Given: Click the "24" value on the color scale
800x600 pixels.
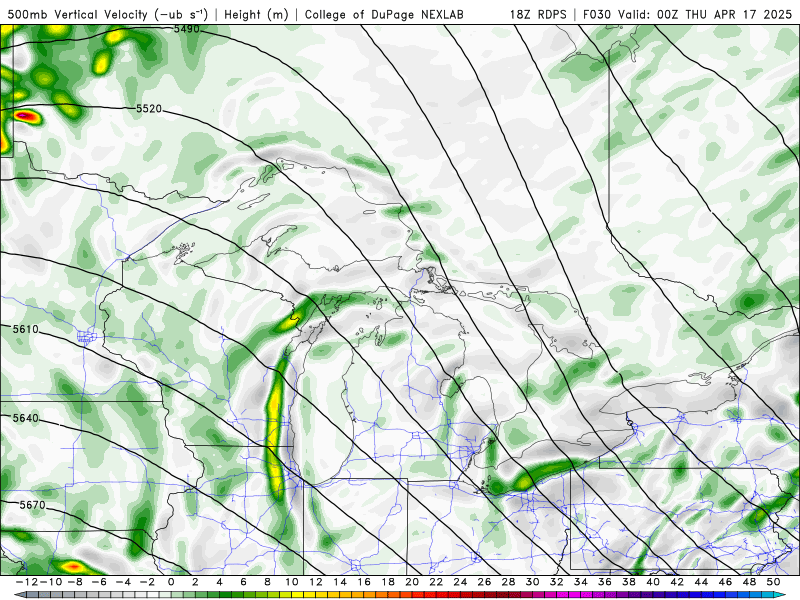Looking at the screenshot, I should tap(460, 582).
